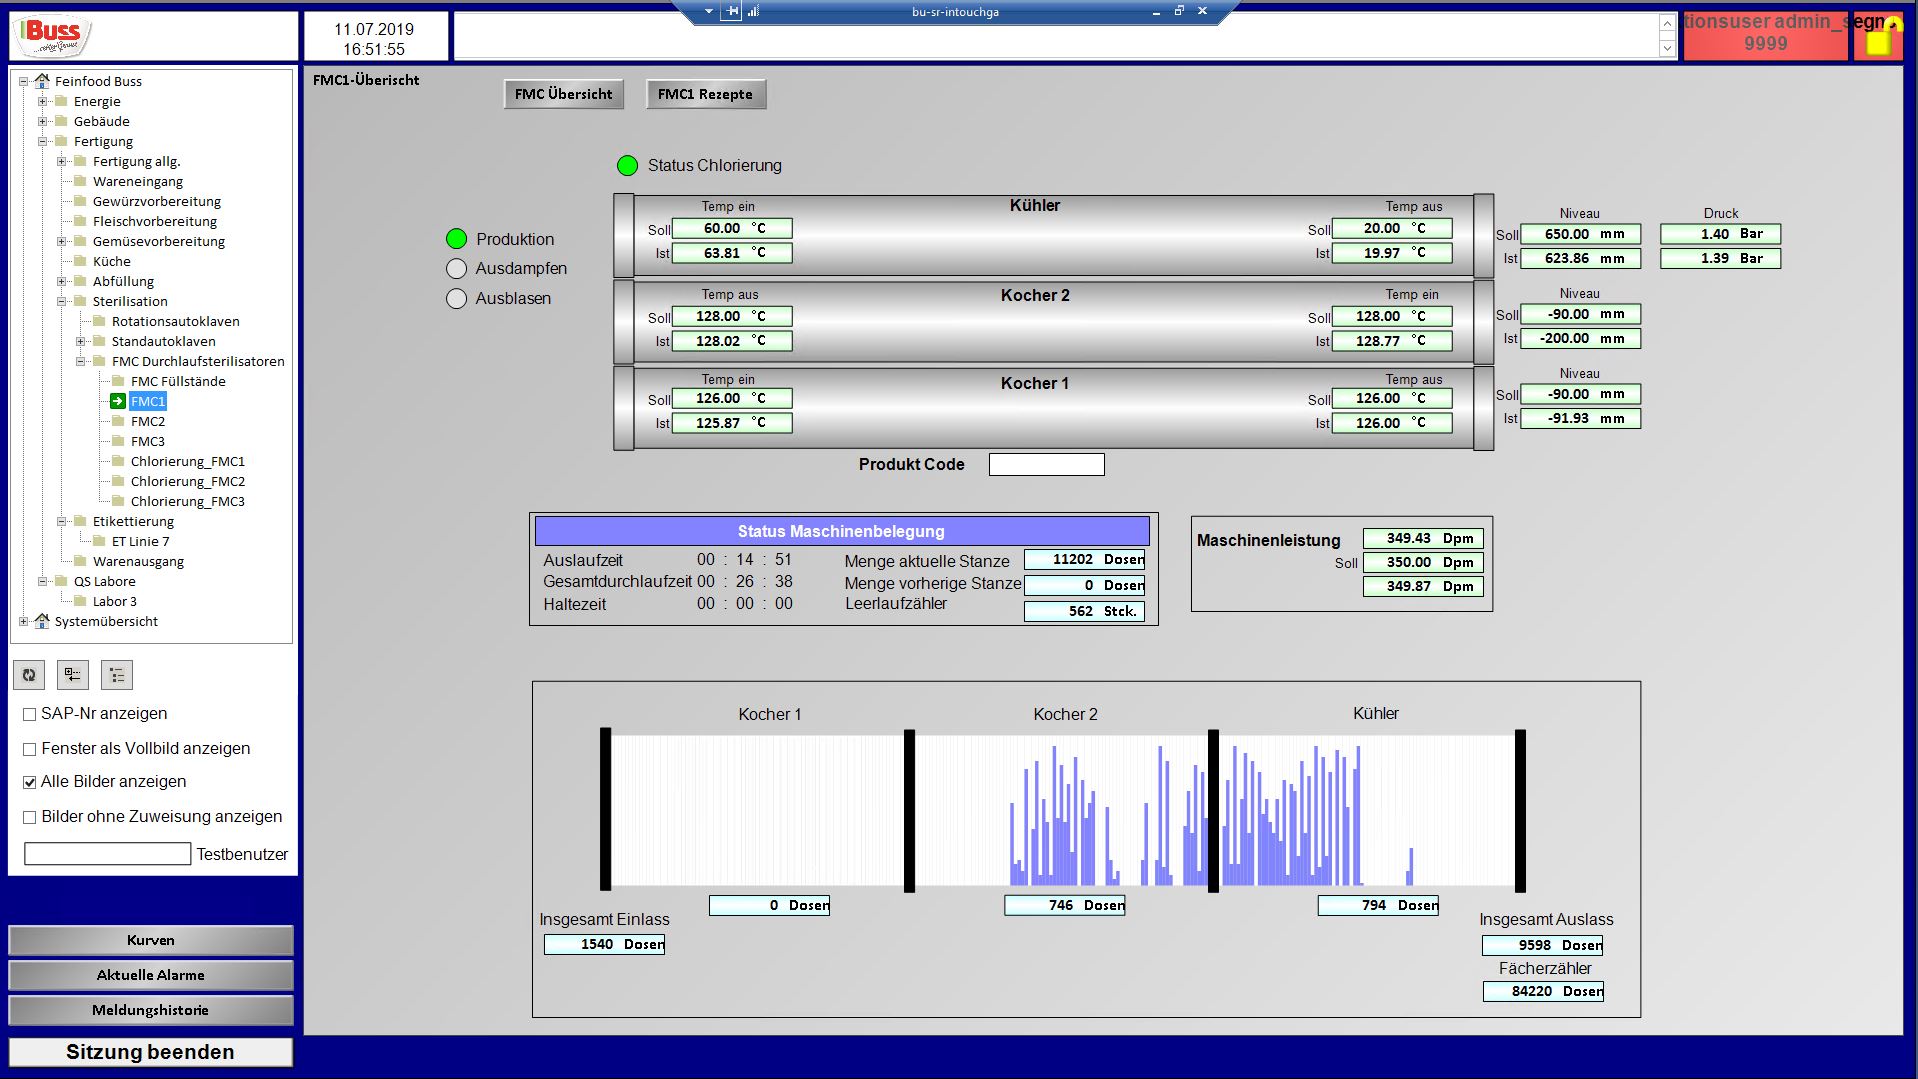Select the Ausdampfen radio indicator

click(457, 269)
